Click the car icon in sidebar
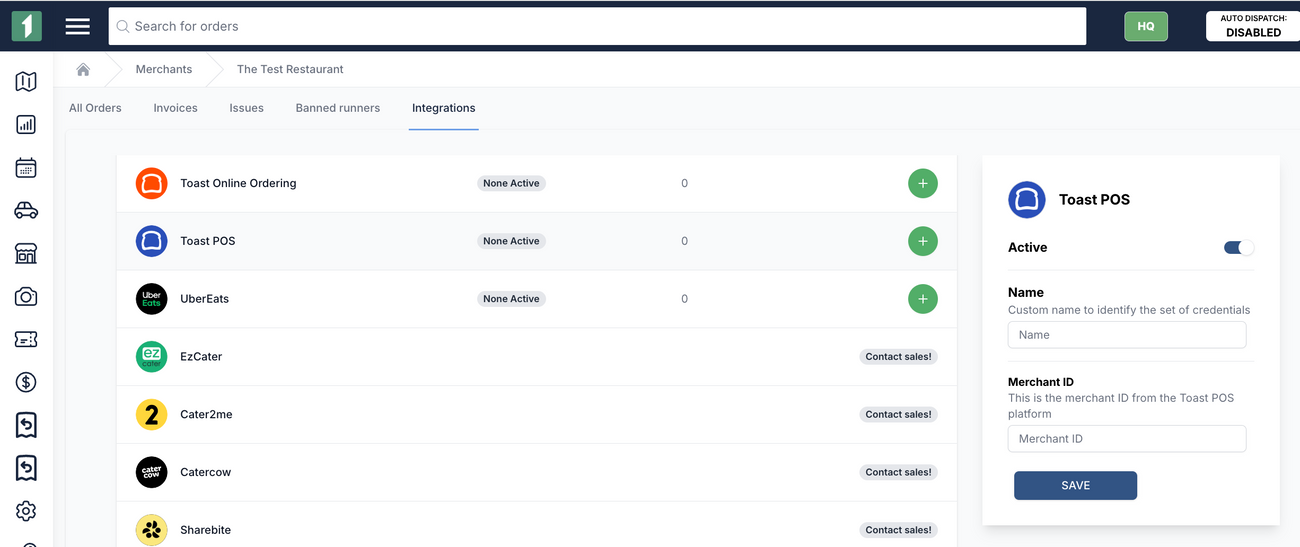The height and width of the screenshot is (547, 1300). pos(26,210)
